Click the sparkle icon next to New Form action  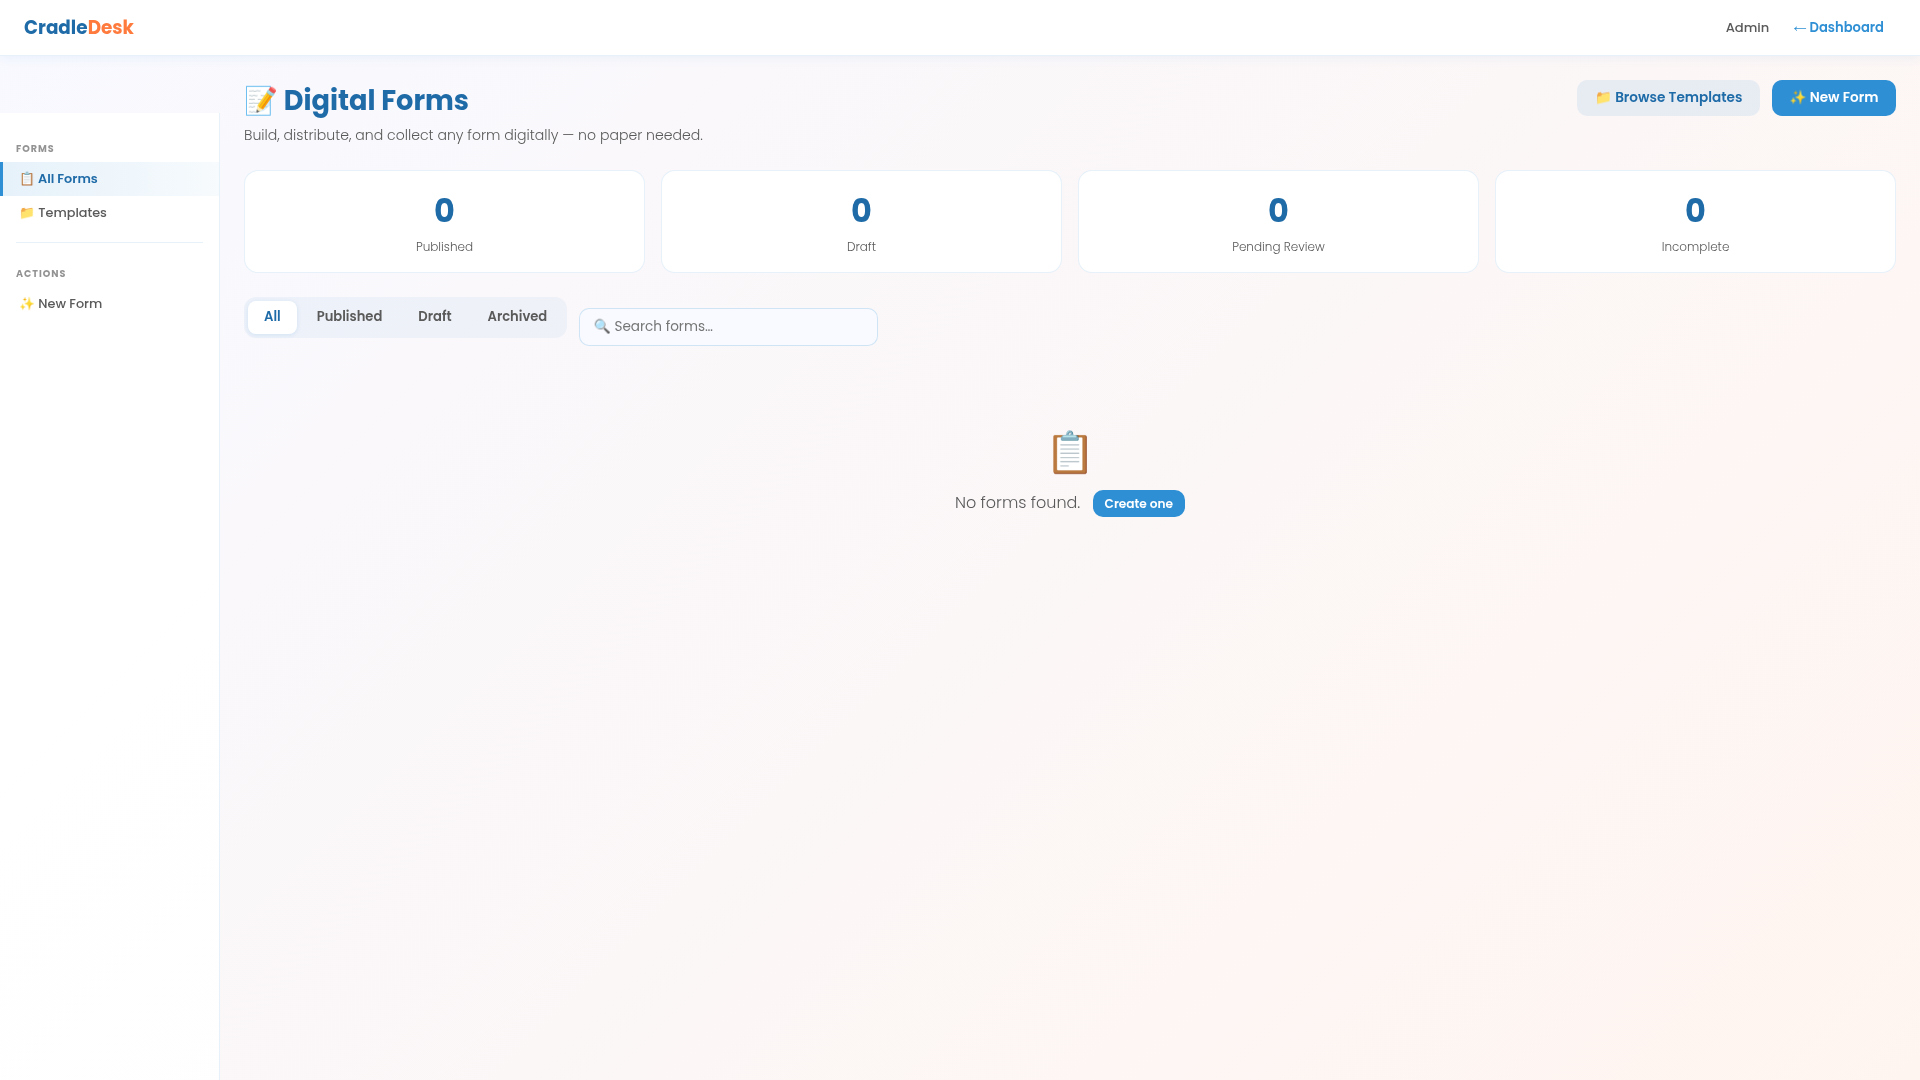click(26, 303)
